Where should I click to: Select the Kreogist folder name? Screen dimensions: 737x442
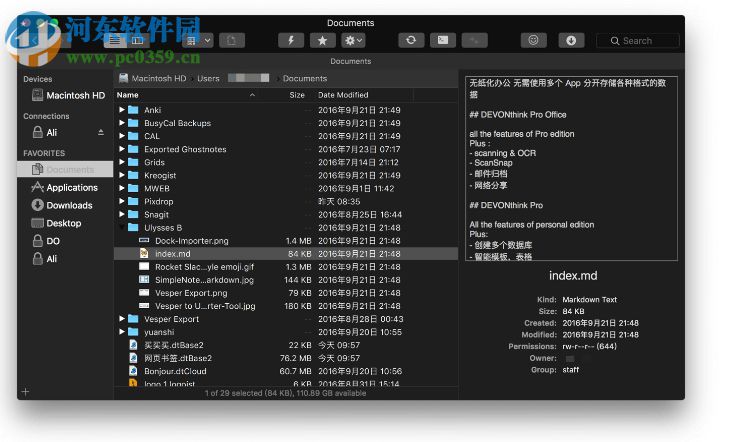[x=160, y=175]
